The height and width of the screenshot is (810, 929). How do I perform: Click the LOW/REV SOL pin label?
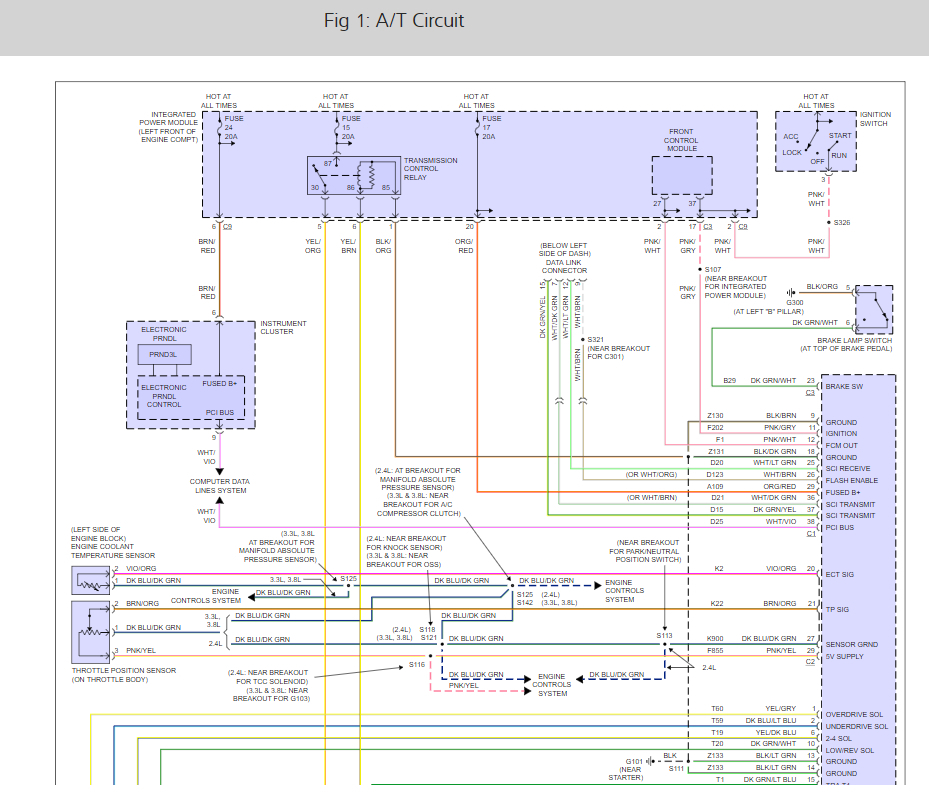850,750
